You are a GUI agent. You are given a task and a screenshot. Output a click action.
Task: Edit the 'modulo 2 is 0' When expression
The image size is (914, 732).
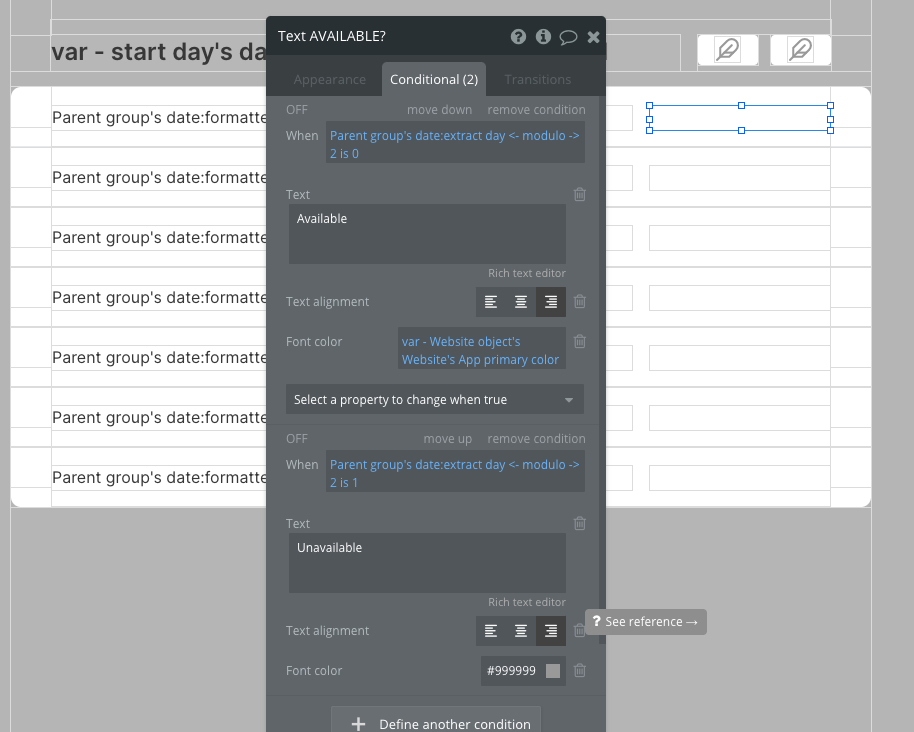click(x=454, y=144)
